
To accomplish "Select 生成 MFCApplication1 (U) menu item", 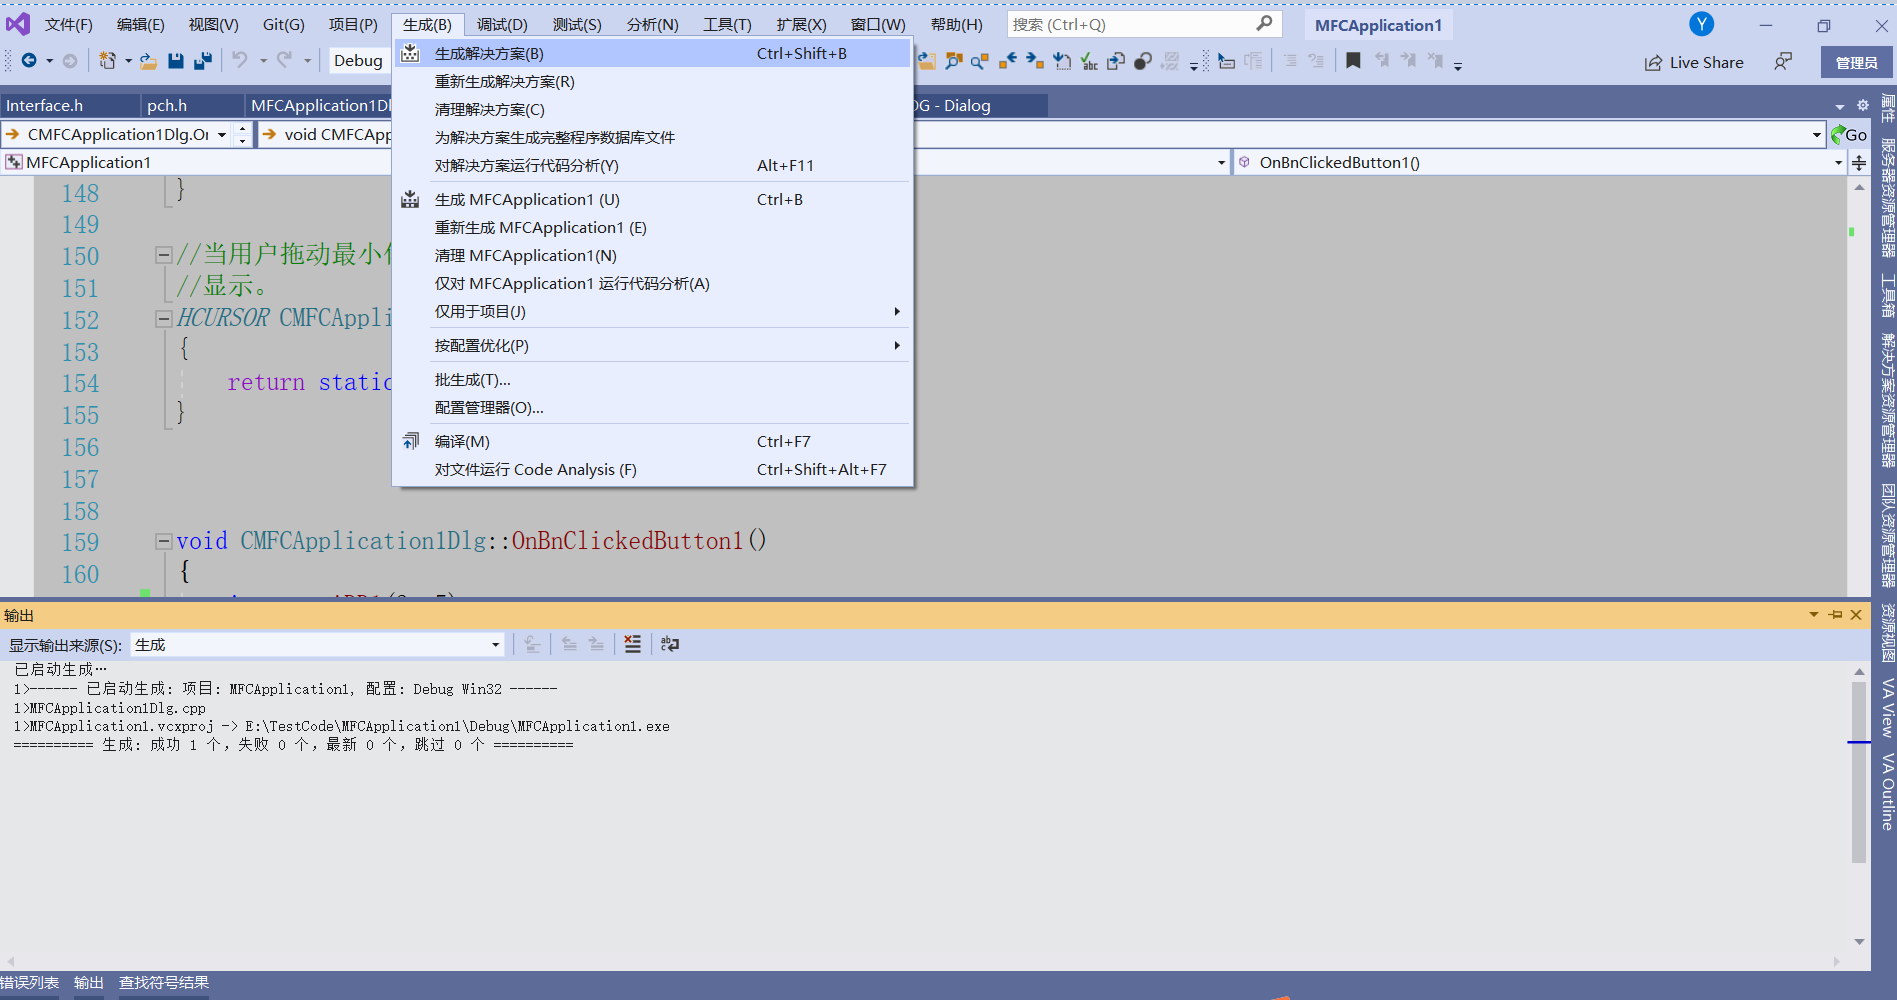I will click(x=652, y=200).
